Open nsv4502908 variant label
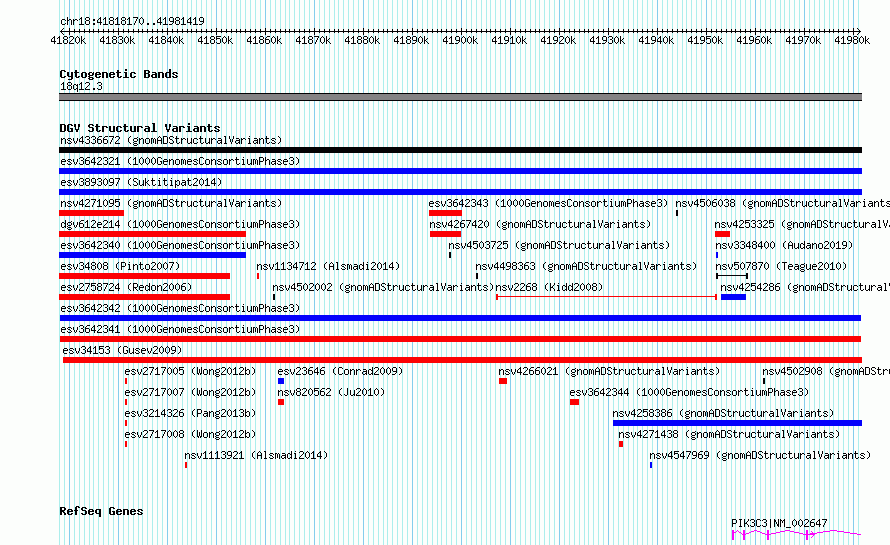Image resolution: width=890 pixels, height=545 pixels. coord(826,371)
